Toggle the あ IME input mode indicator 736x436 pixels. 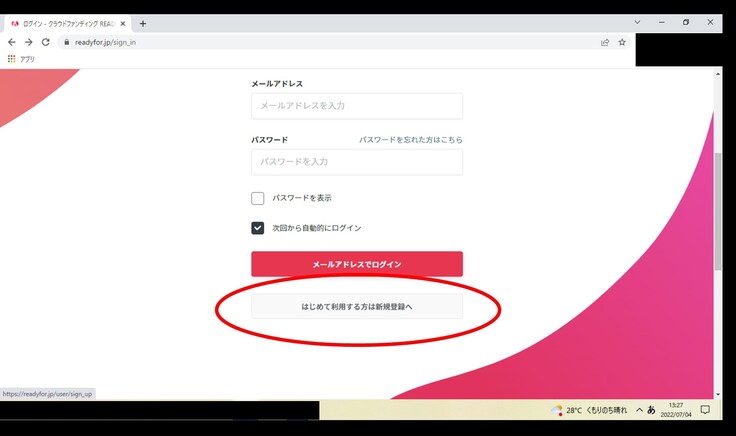(651, 410)
